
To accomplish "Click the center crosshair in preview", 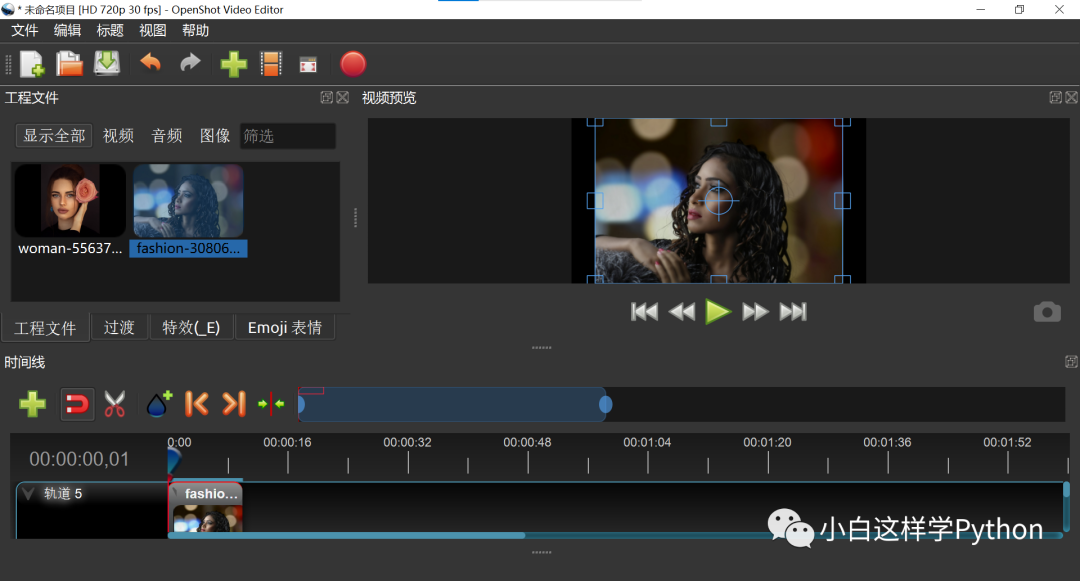I will click(x=718, y=201).
